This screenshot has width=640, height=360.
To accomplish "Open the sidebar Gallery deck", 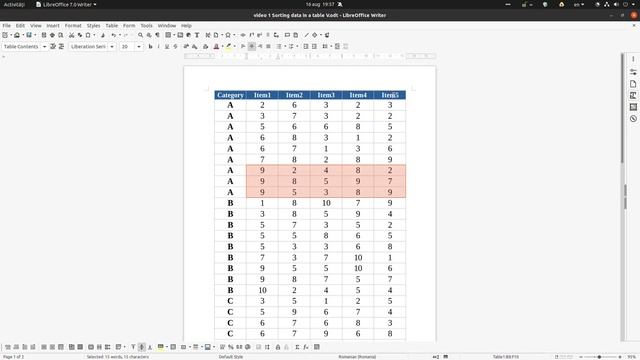I will pyautogui.click(x=633, y=107).
